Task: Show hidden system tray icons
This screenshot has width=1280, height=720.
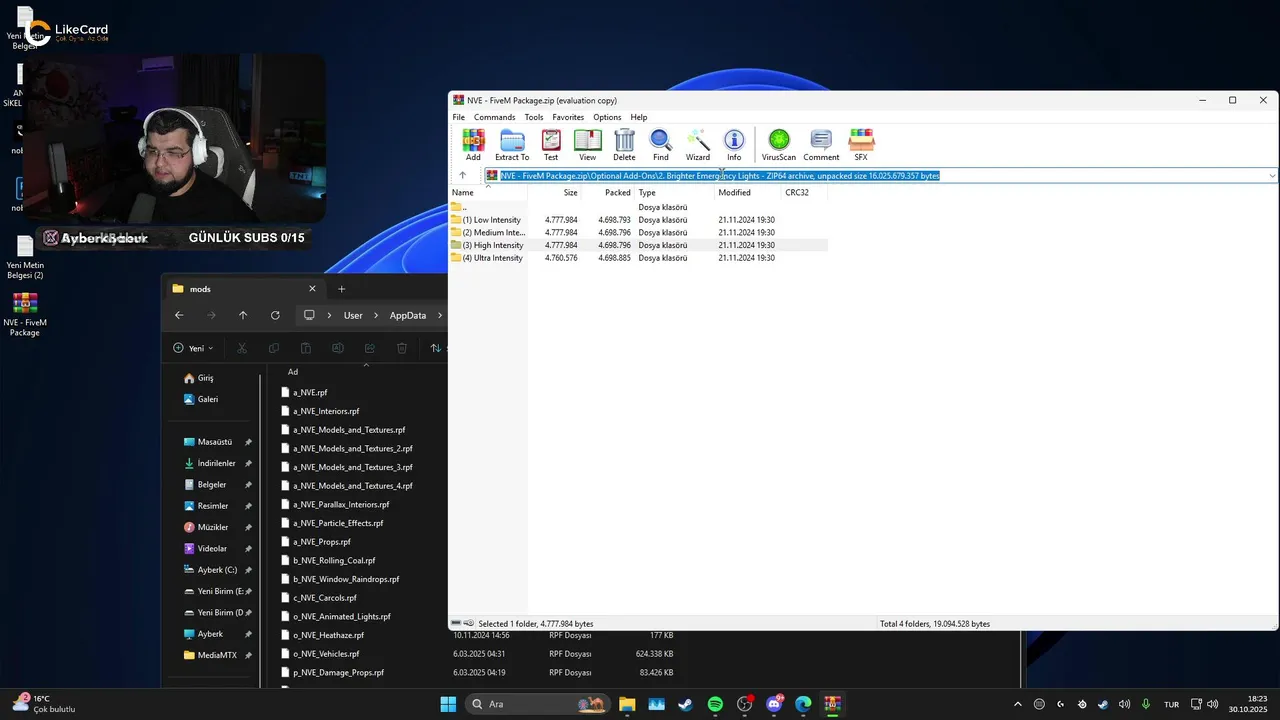Action: (1018, 704)
